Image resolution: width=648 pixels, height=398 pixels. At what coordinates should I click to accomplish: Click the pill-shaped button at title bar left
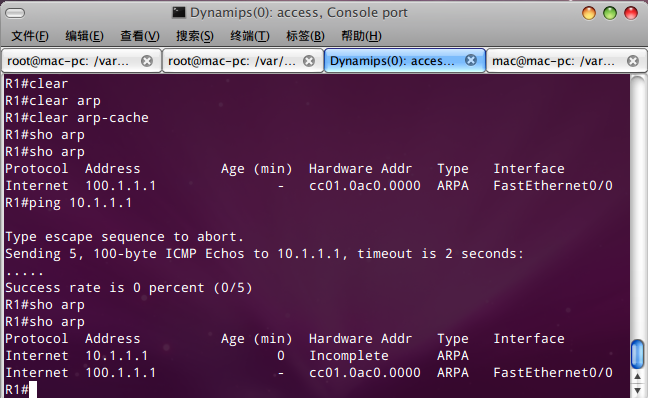(15, 13)
